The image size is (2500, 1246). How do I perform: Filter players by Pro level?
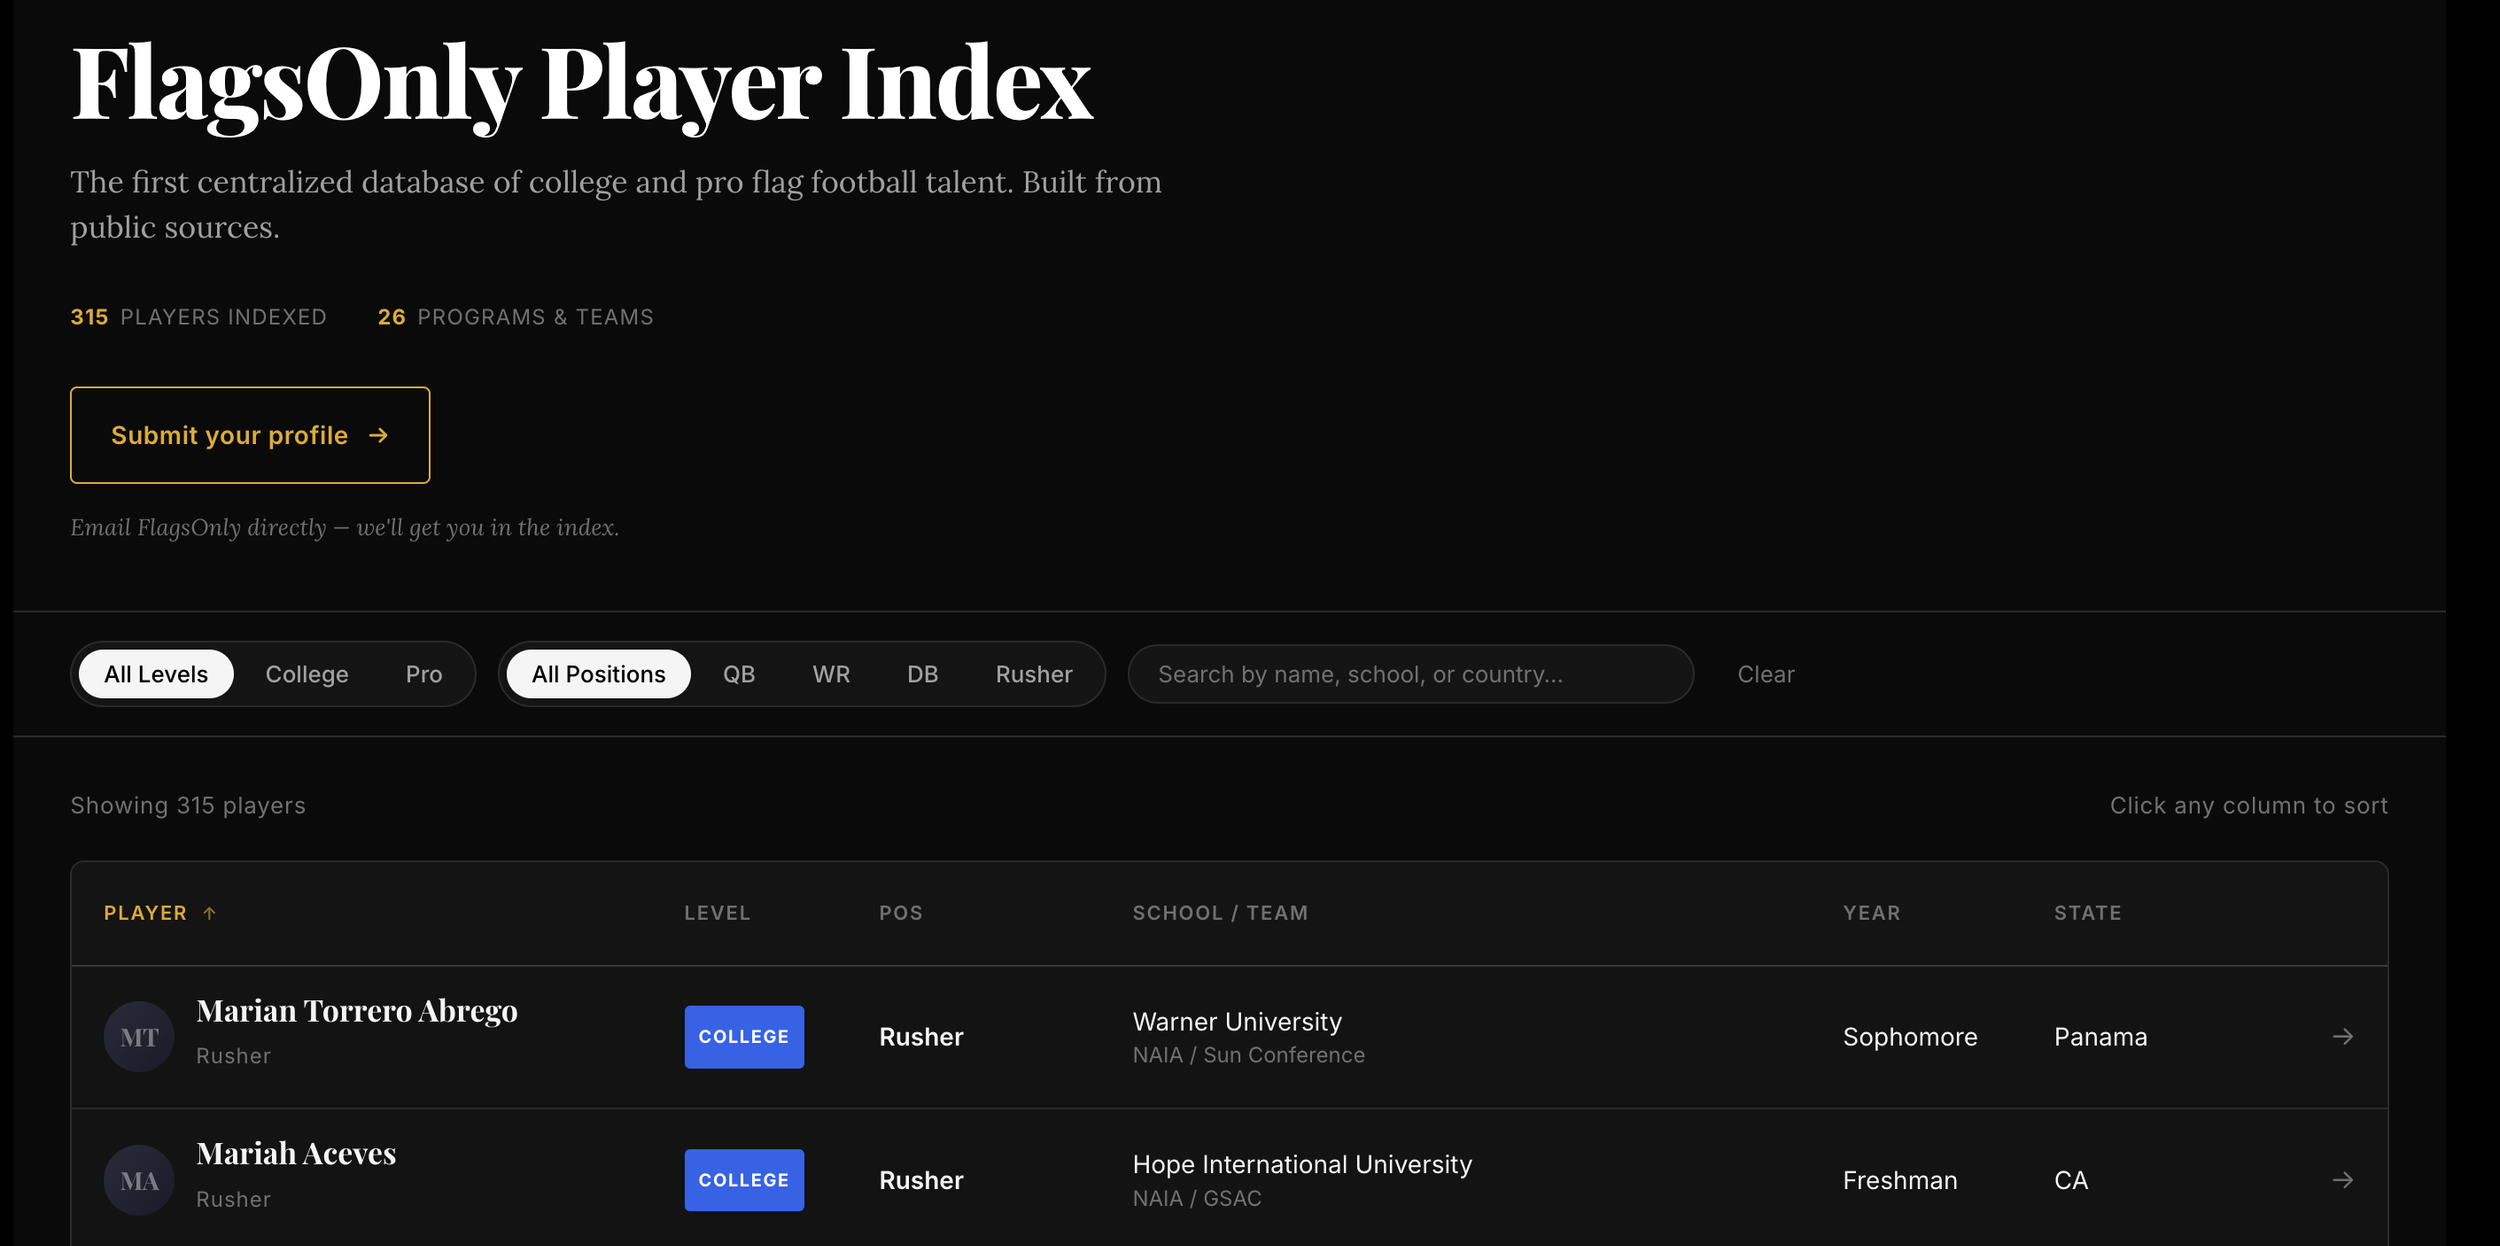pyautogui.click(x=424, y=674)
